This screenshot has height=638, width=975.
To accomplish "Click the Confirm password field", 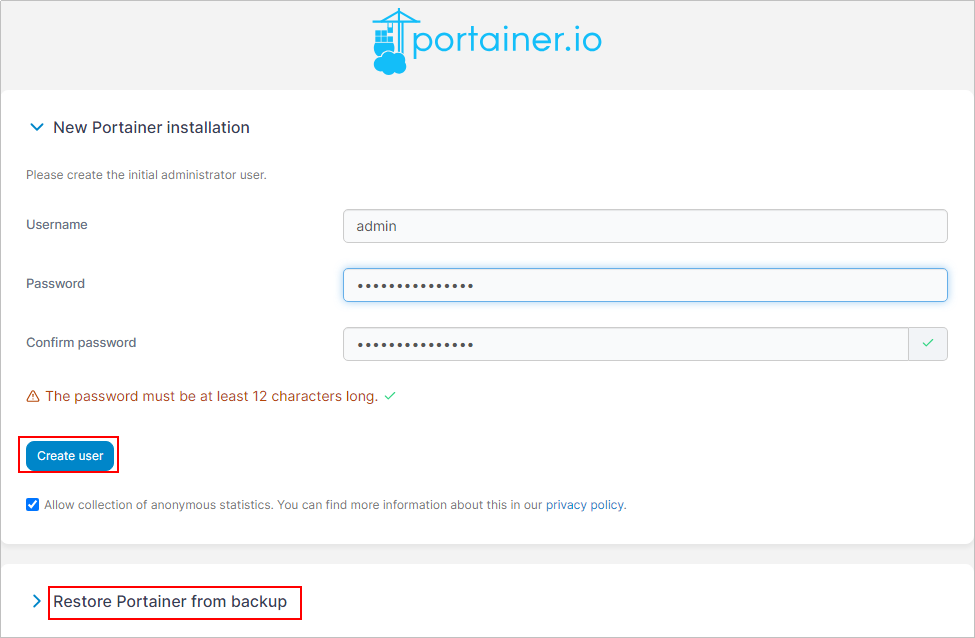I will [x=626, y=344].
